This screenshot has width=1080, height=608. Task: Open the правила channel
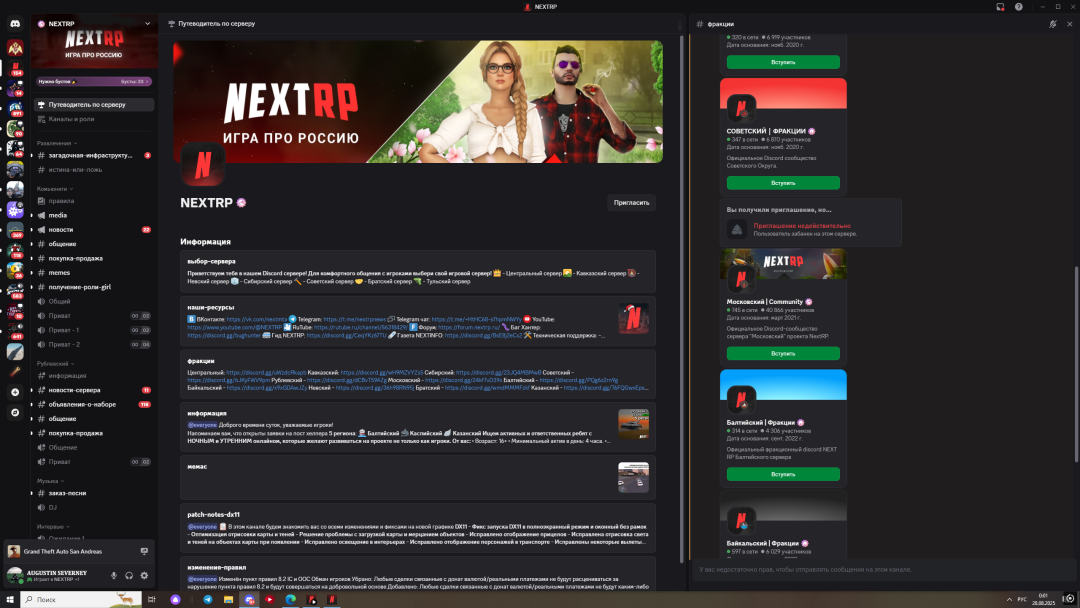pos(94,201)
